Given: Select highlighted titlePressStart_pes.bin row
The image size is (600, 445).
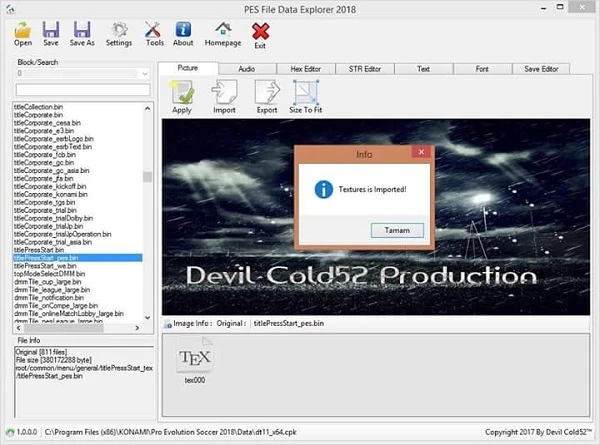Looking at the screenshot, I should [78, 258].
